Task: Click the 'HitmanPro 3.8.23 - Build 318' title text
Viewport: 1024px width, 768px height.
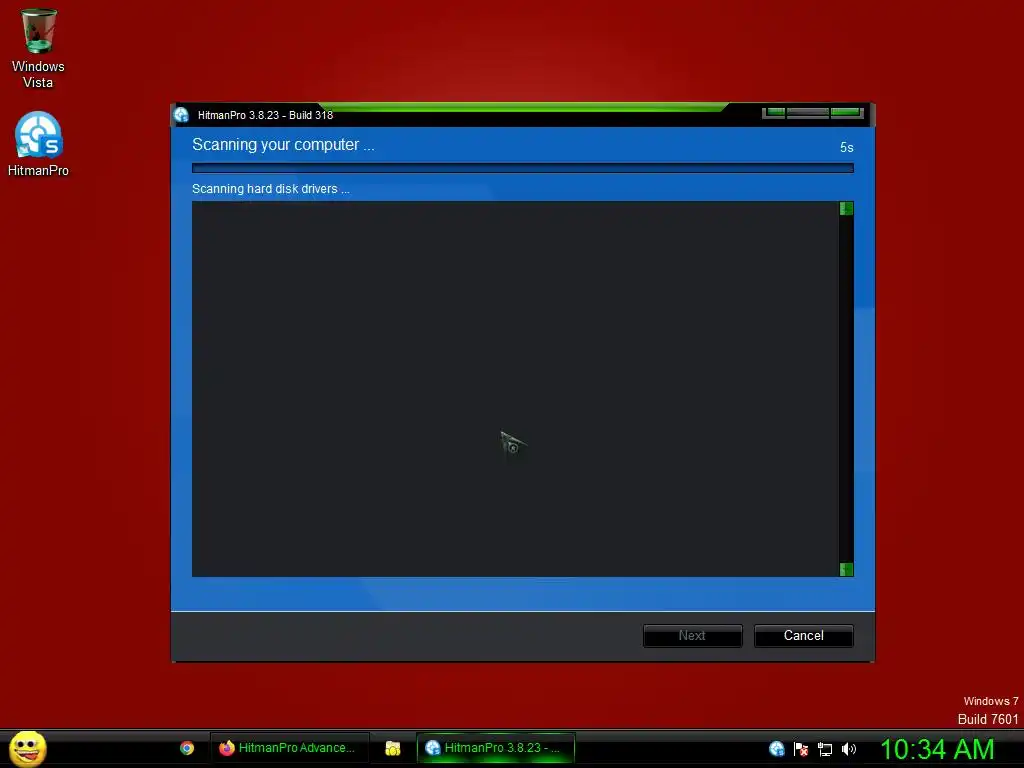Action: [x=265, y=115]
